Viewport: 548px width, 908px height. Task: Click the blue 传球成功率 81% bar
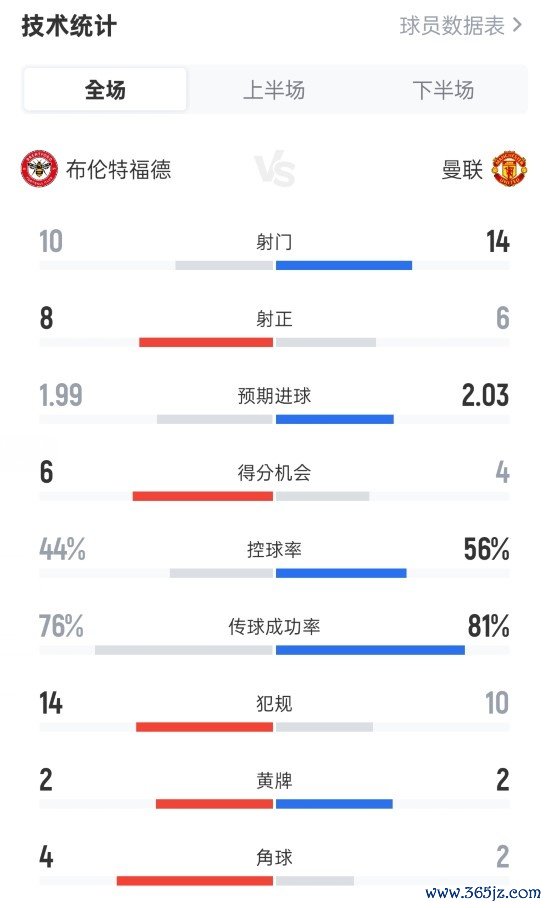[371, 650]
